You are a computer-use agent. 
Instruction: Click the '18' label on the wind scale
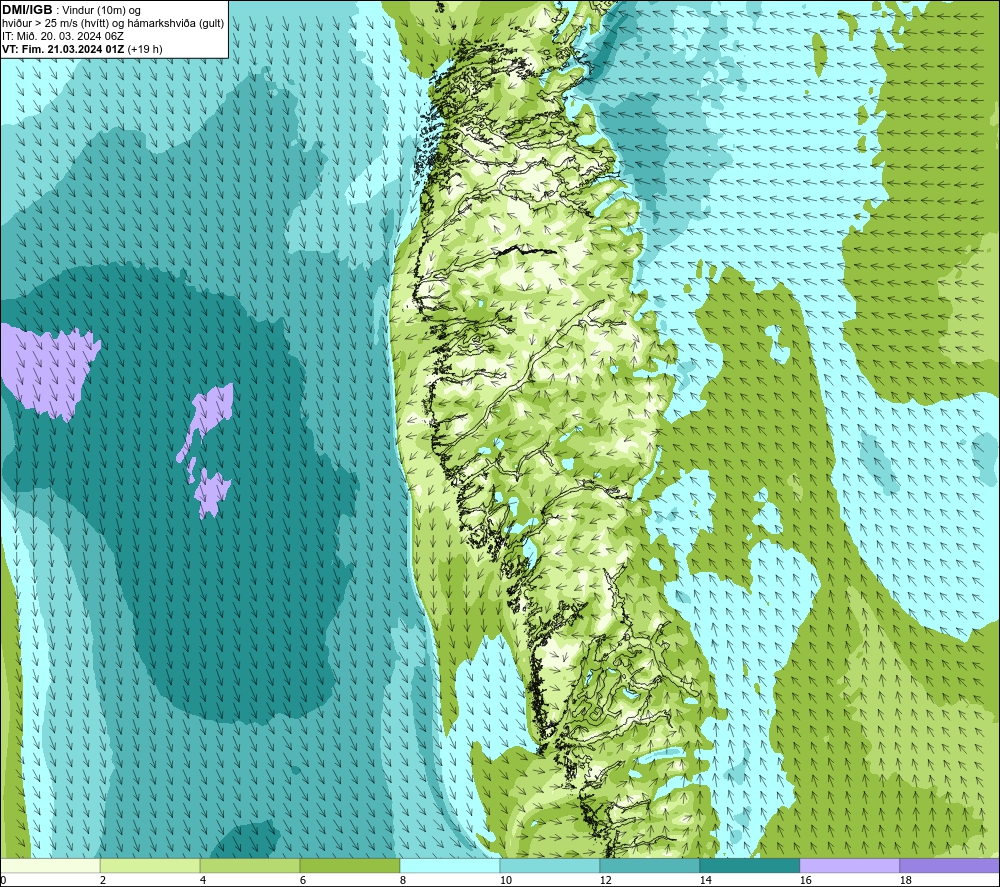[906, 880]
